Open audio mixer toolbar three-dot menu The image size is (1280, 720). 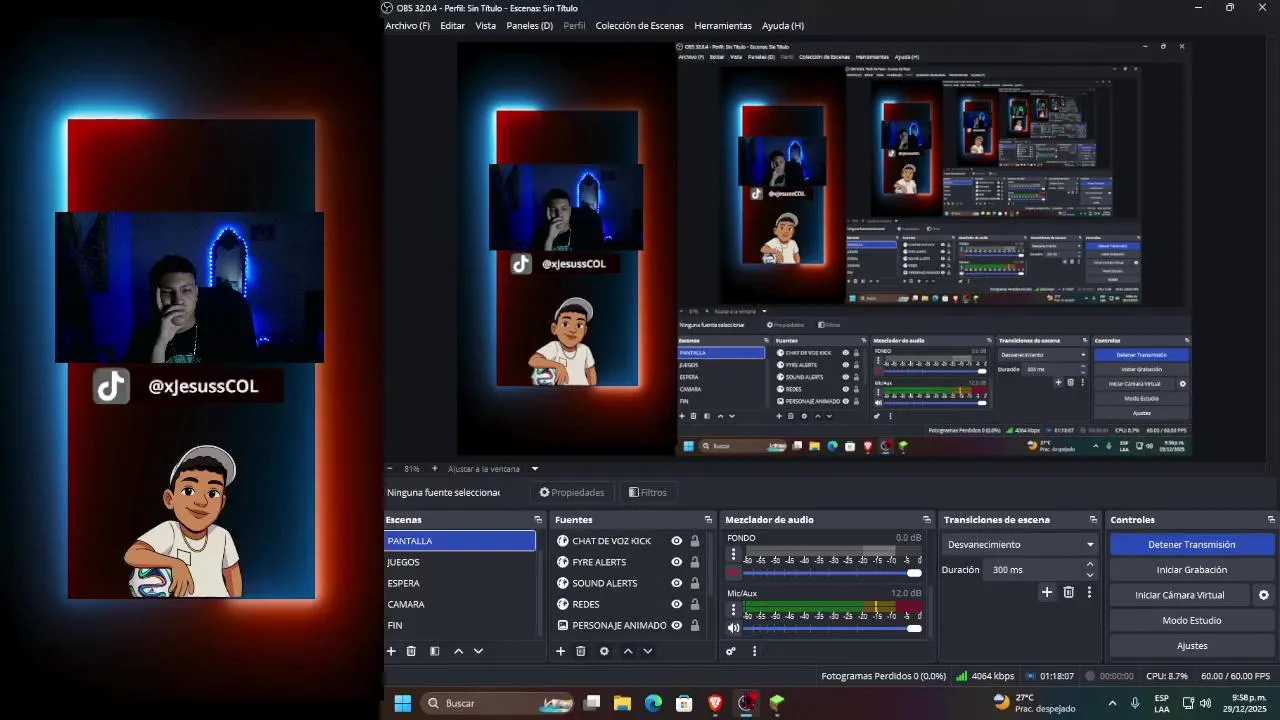754,651
